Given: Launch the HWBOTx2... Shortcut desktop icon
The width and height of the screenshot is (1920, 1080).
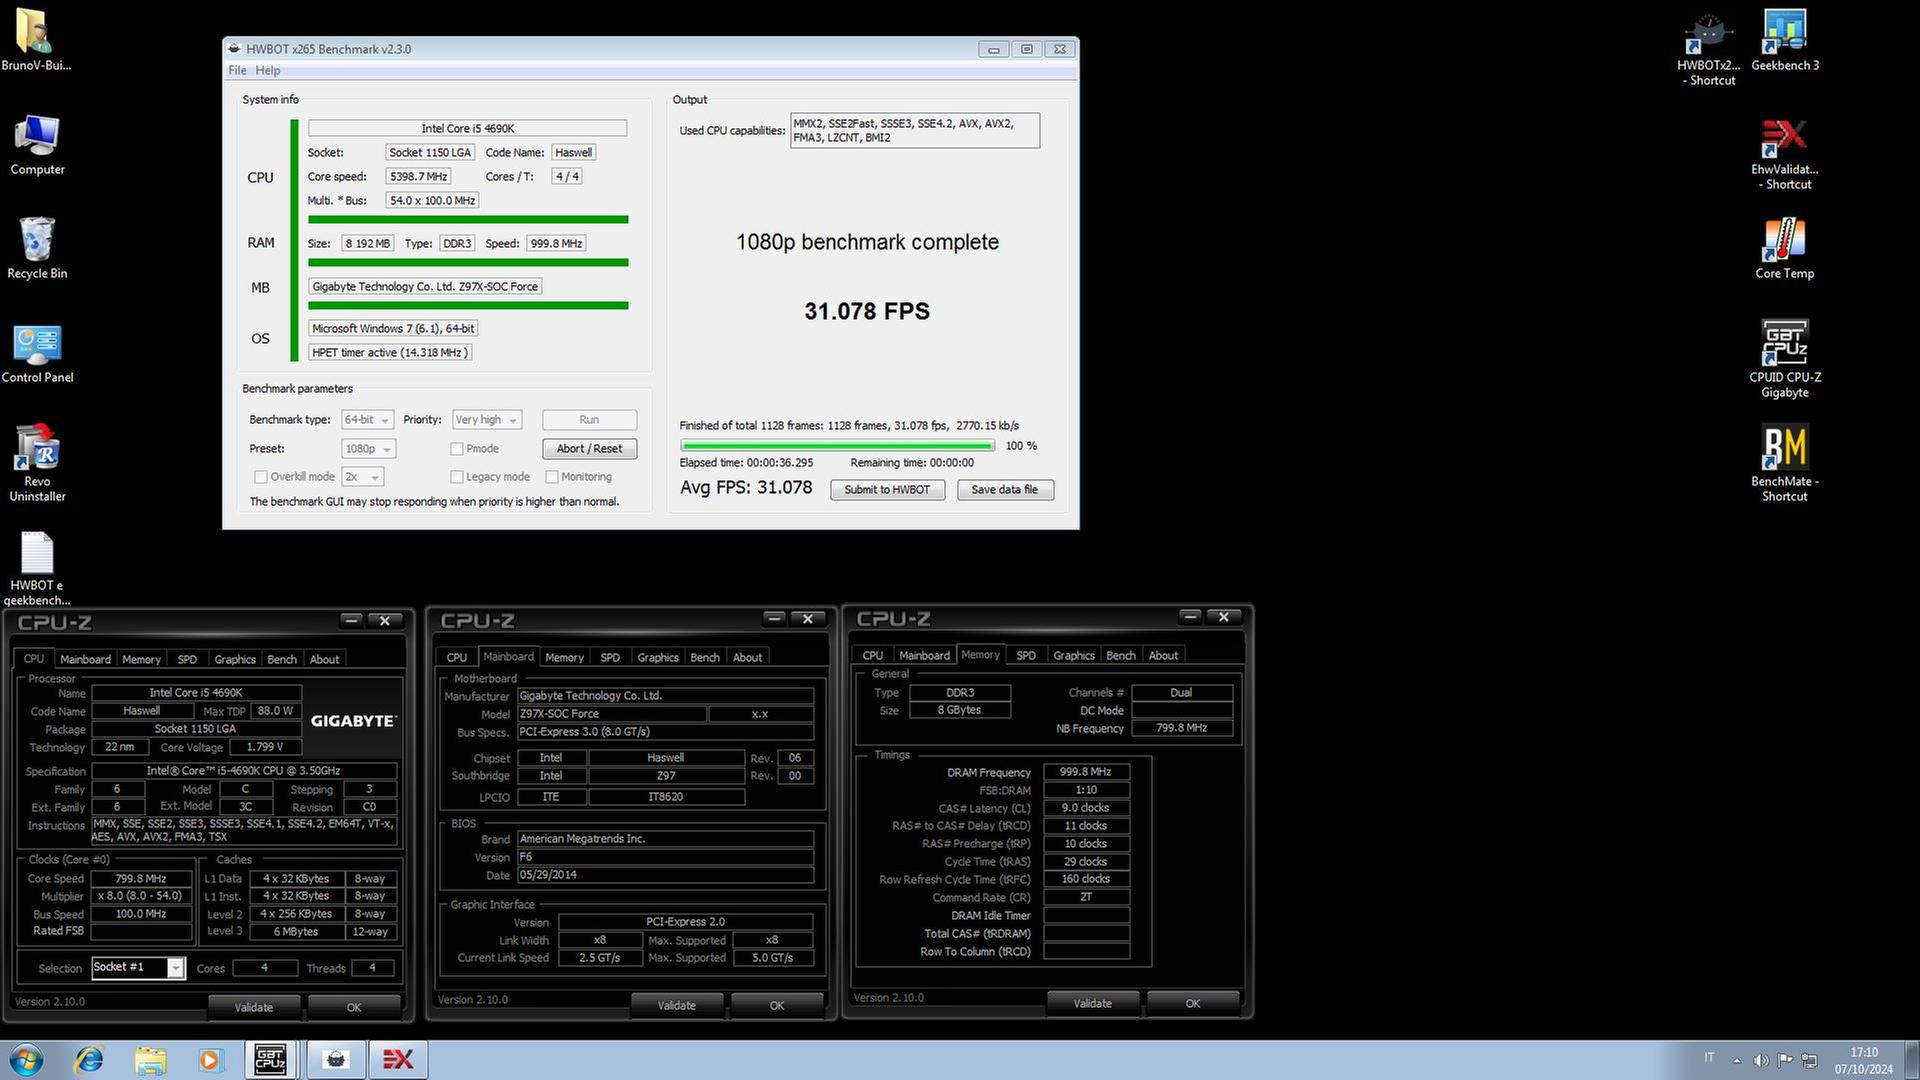Looking at the screenshot, I should 1709,48.
